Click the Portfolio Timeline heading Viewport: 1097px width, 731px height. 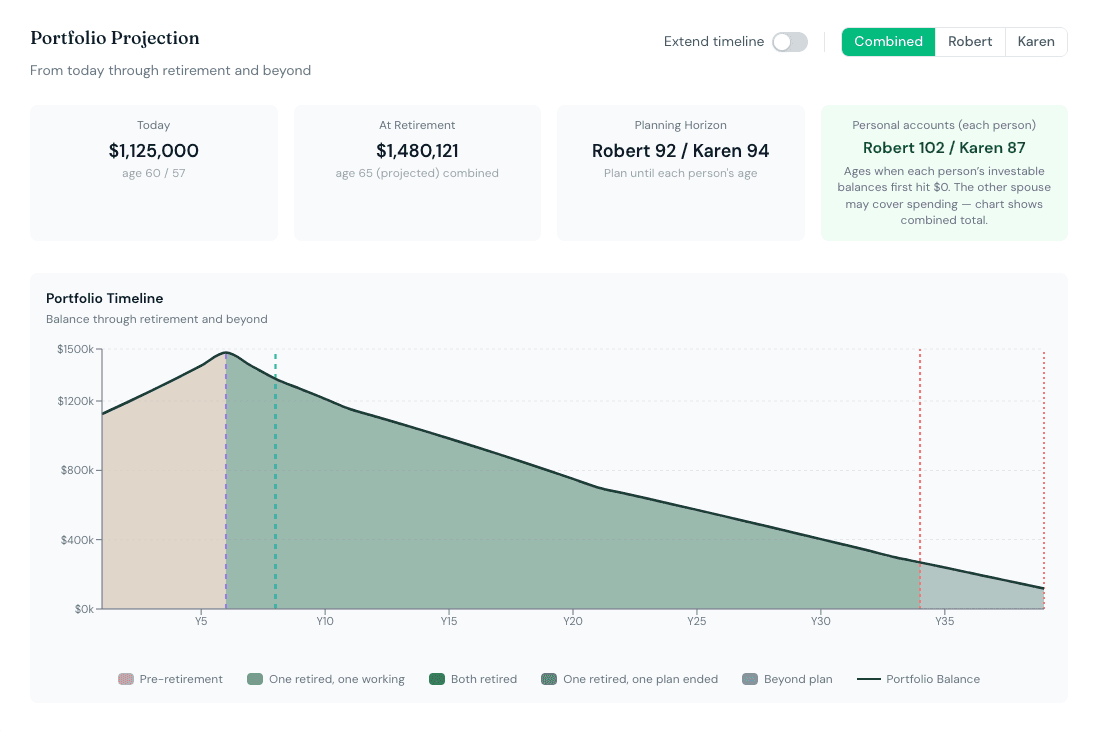click(105, 298)
